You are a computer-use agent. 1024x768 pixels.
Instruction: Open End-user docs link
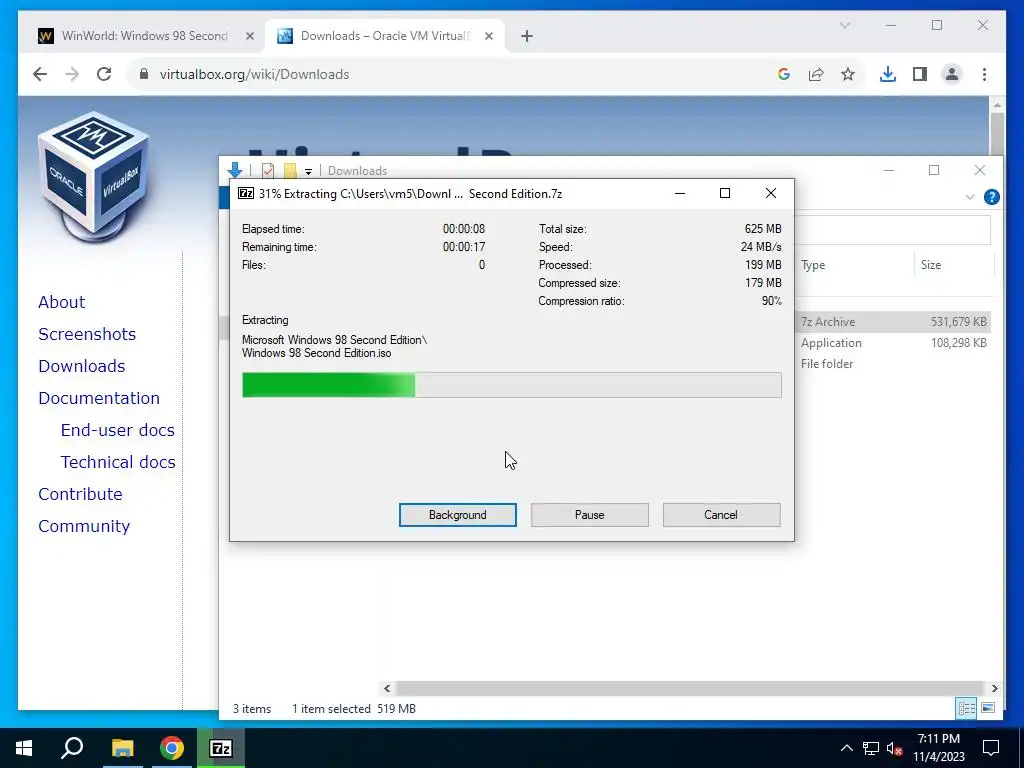pos(118,430)
